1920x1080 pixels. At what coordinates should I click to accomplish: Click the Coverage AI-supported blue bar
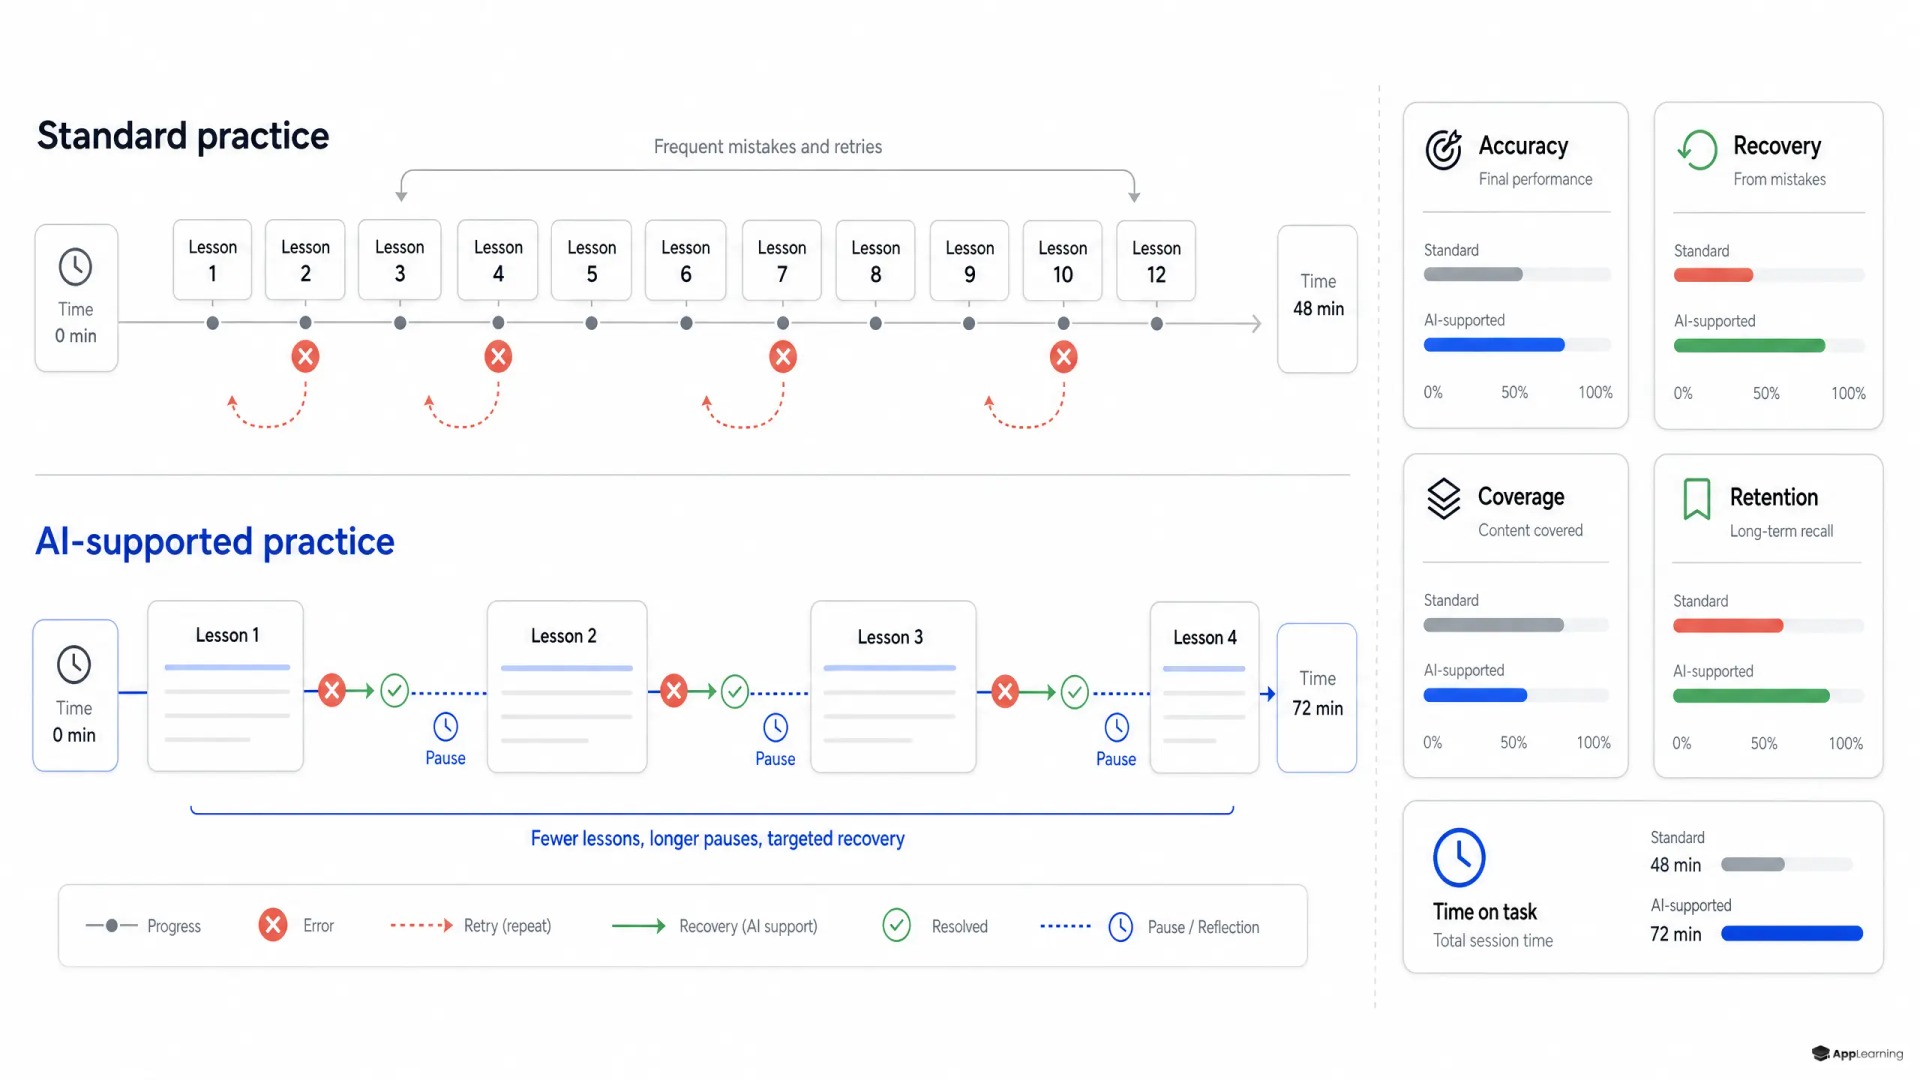[x=1475, y=695]
